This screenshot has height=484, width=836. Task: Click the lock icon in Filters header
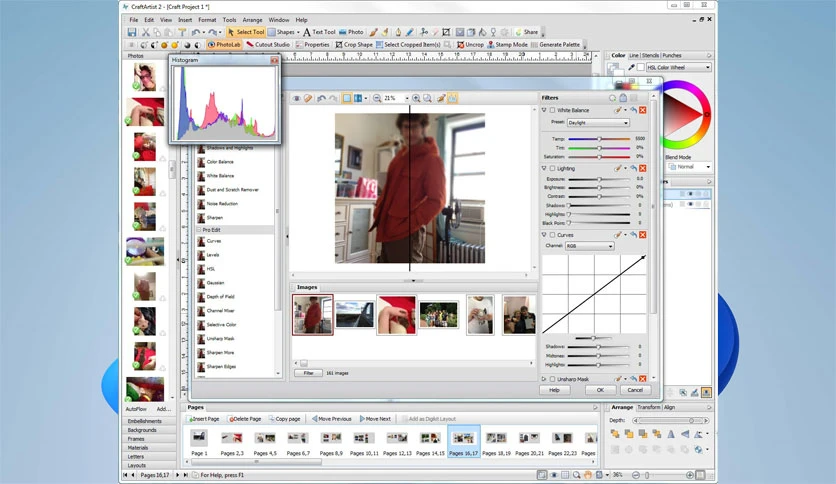623,98
